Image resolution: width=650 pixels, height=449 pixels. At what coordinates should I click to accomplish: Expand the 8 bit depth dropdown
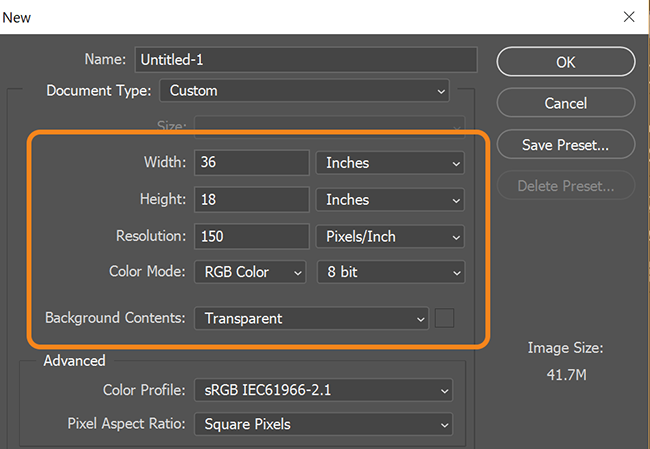point(391,272)
